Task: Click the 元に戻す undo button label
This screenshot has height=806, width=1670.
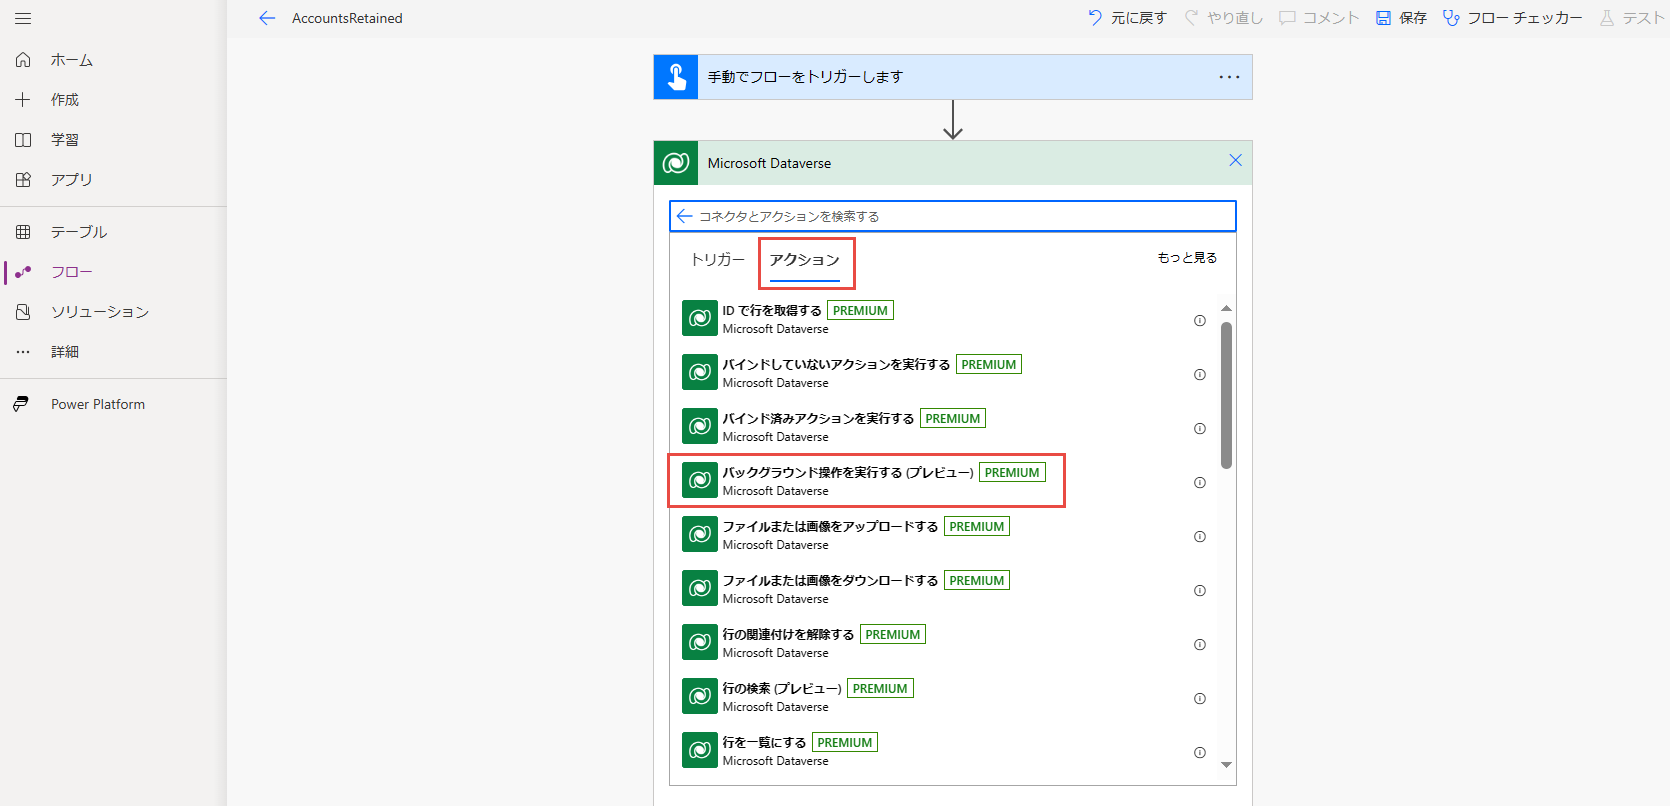Action: (1139, 18)
